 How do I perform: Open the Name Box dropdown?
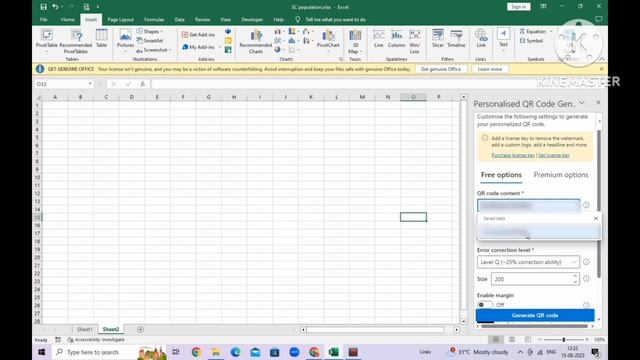(x=90, y=84)
